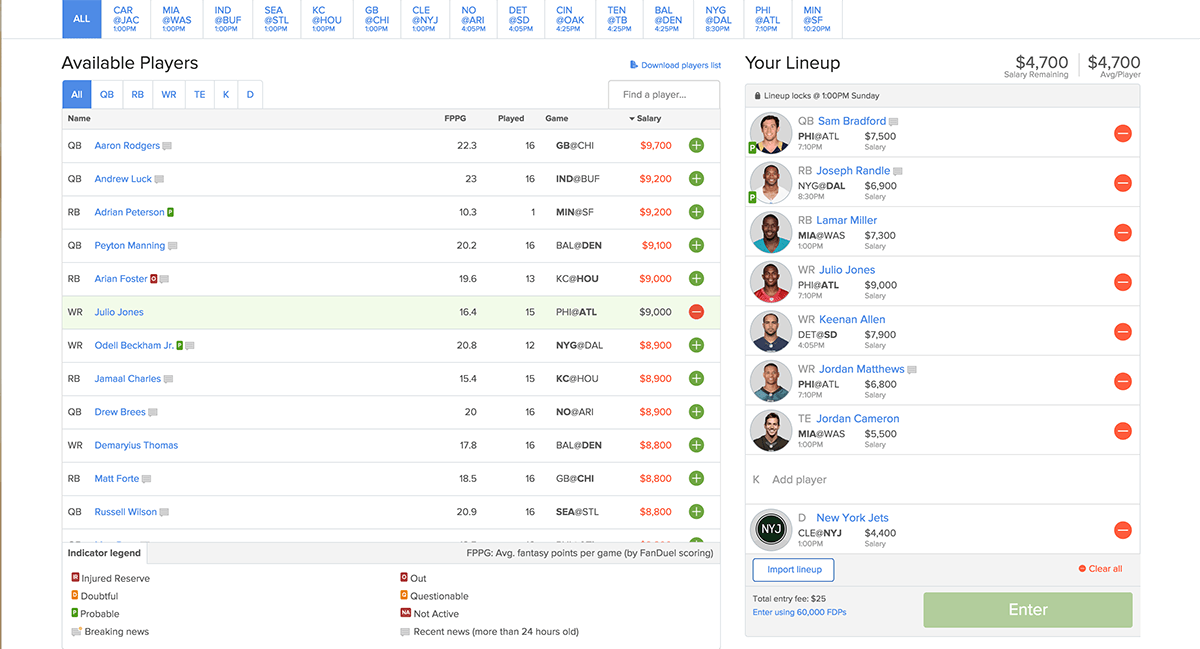Click the Find a player search box
1200x649 pixels.
click(664, 94)
